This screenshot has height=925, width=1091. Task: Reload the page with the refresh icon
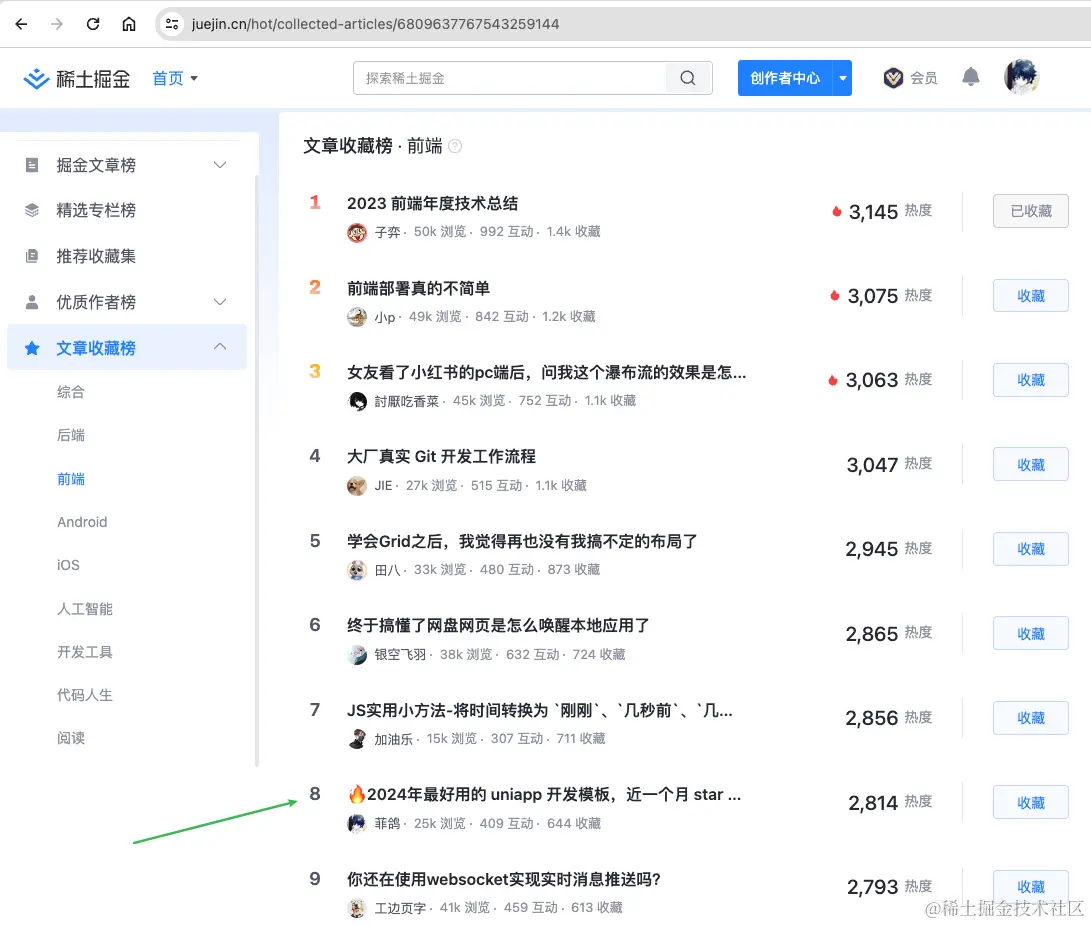click(93, 24)
